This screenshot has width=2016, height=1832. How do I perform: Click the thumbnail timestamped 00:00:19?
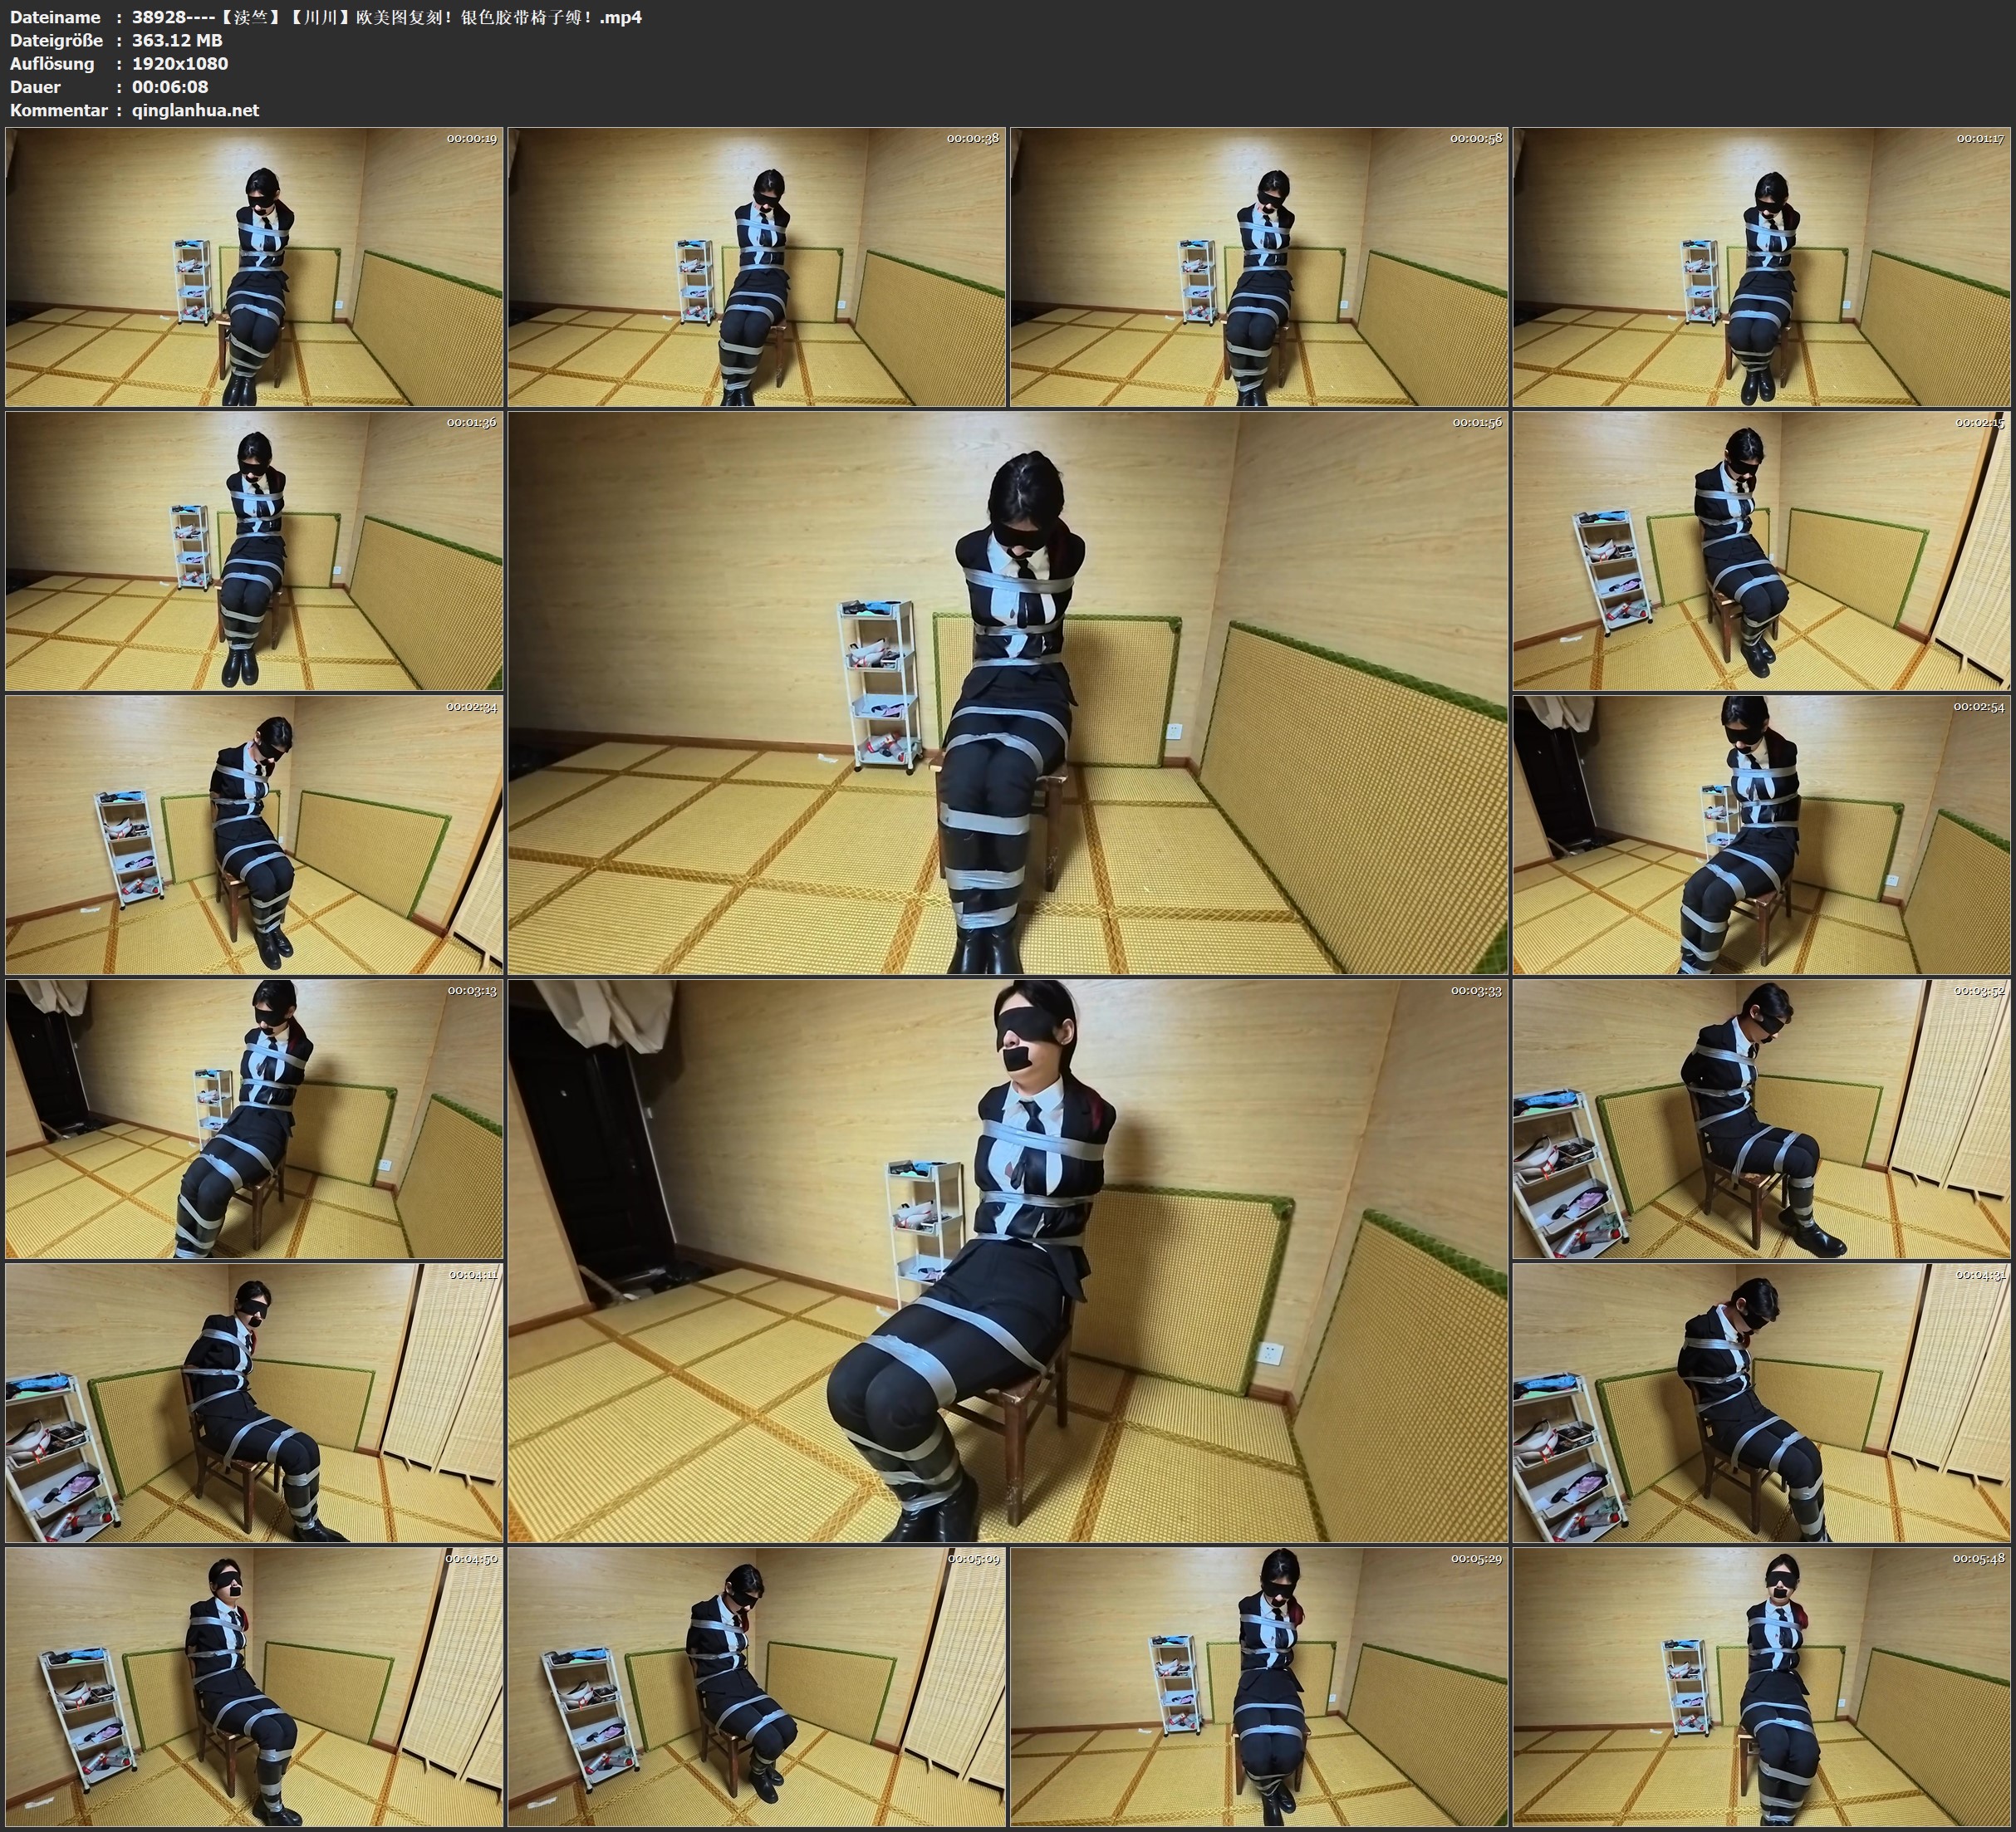(254, 266)
